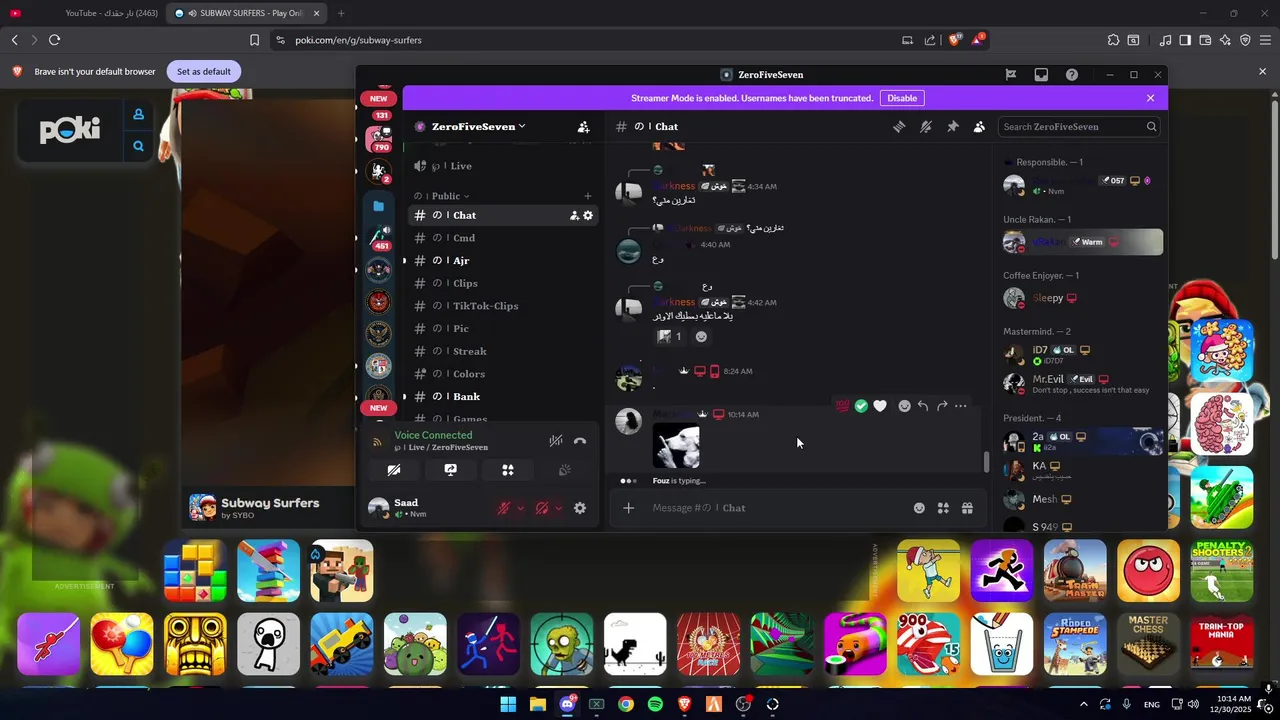Open a new browser tab
This screenshot has height=720, width=1280.
coord(341,13)
